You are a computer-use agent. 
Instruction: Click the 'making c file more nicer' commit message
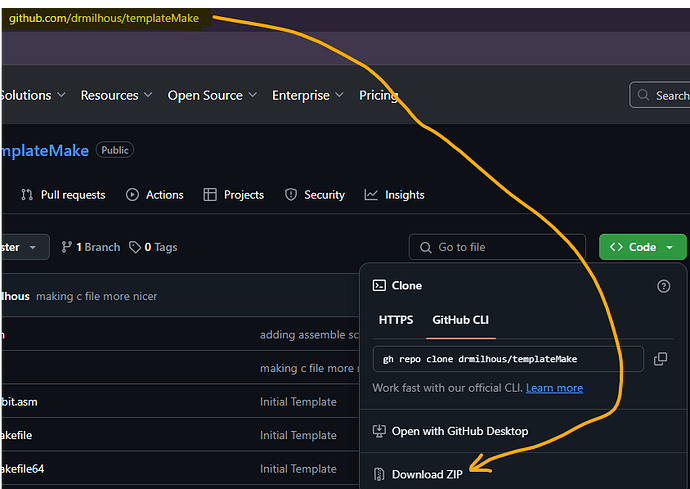click(x=96, y=296)
